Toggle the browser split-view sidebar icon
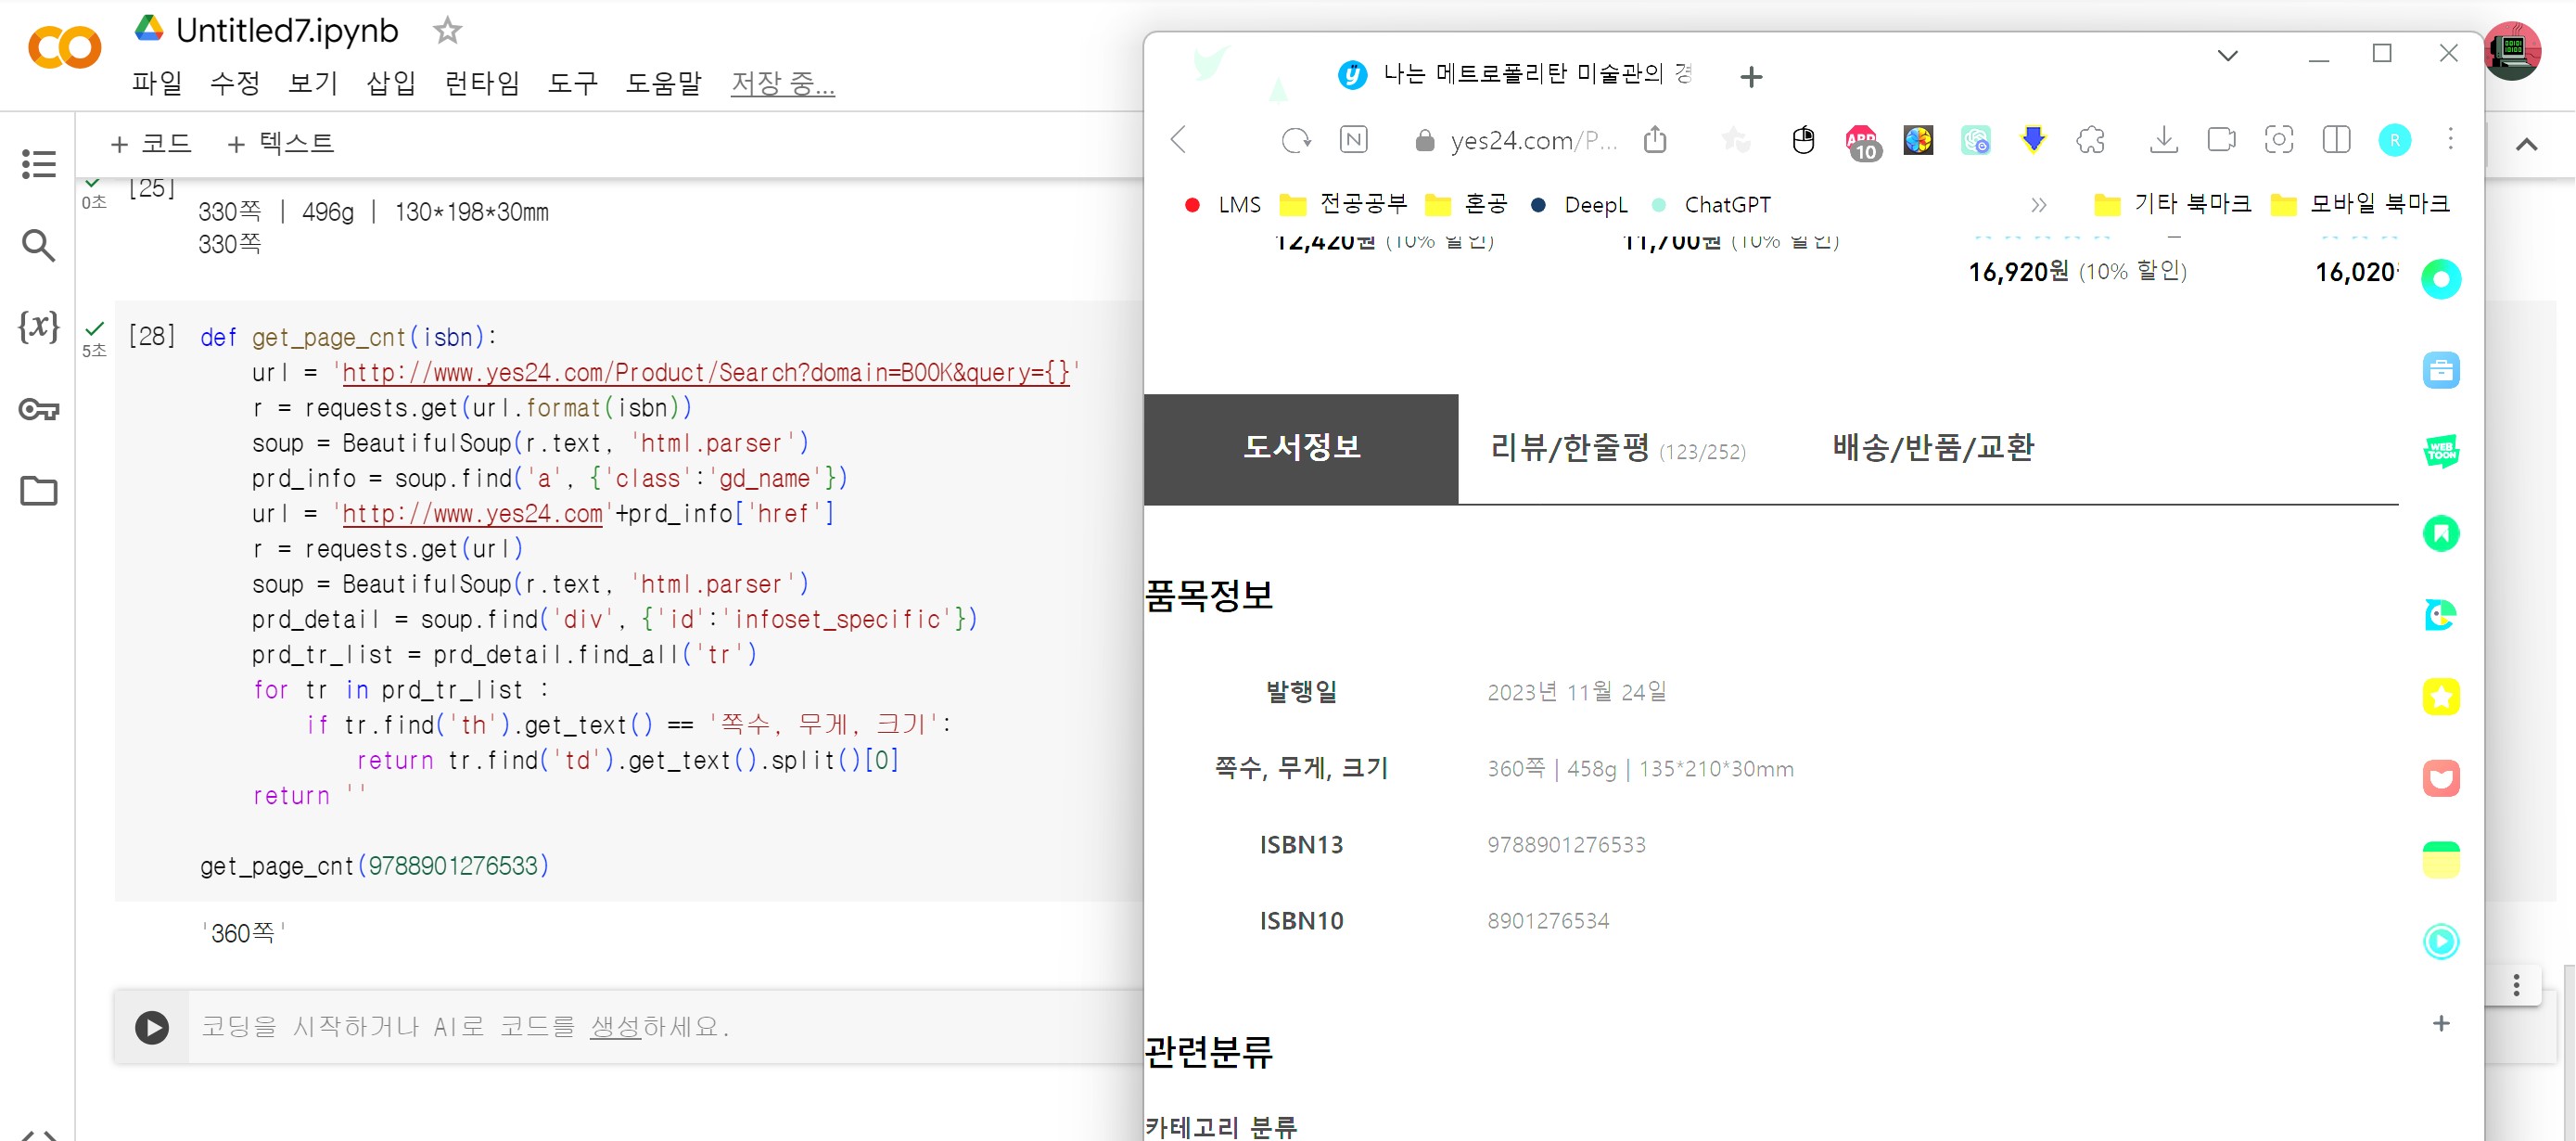 pos(2336,140)
